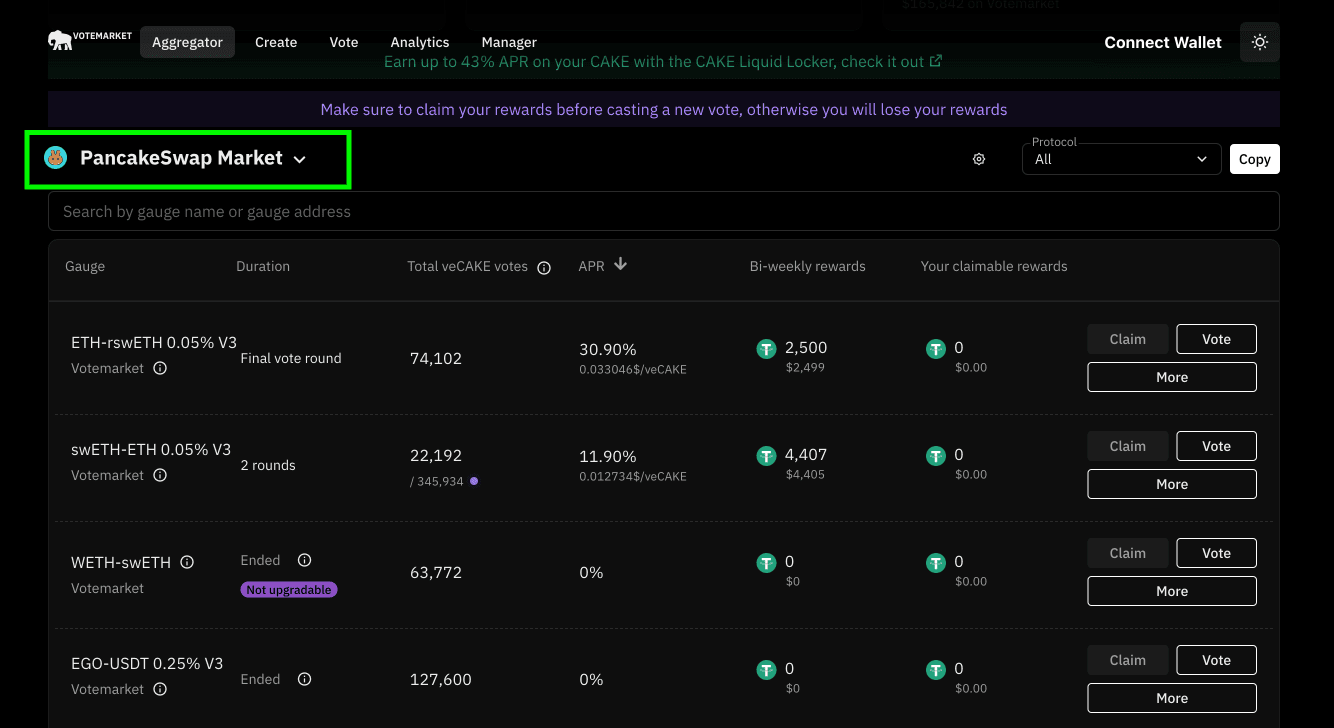Sort by APR using the arrow
Viewport: 1334px width, 728px height.
(x=620, y=265)
